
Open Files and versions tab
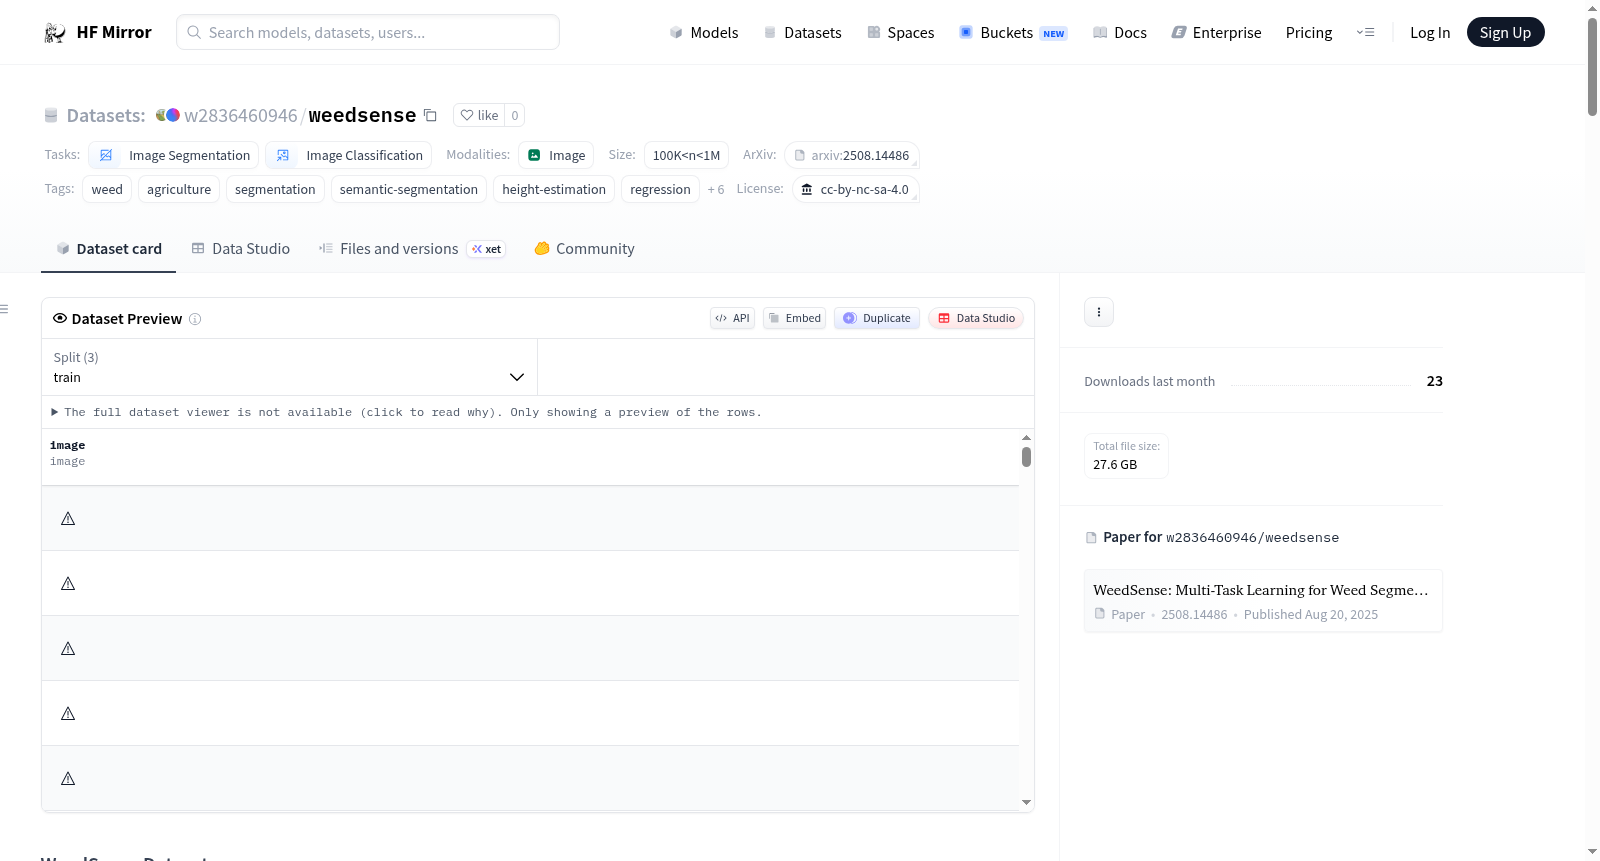point(412,249)
